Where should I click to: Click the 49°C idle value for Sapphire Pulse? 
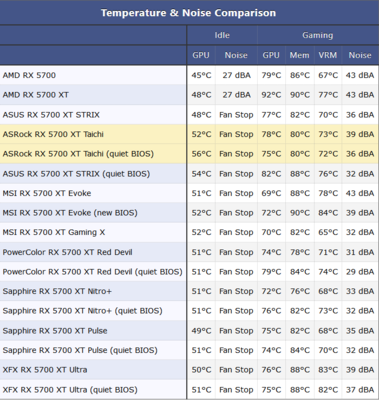coord(201,331)
